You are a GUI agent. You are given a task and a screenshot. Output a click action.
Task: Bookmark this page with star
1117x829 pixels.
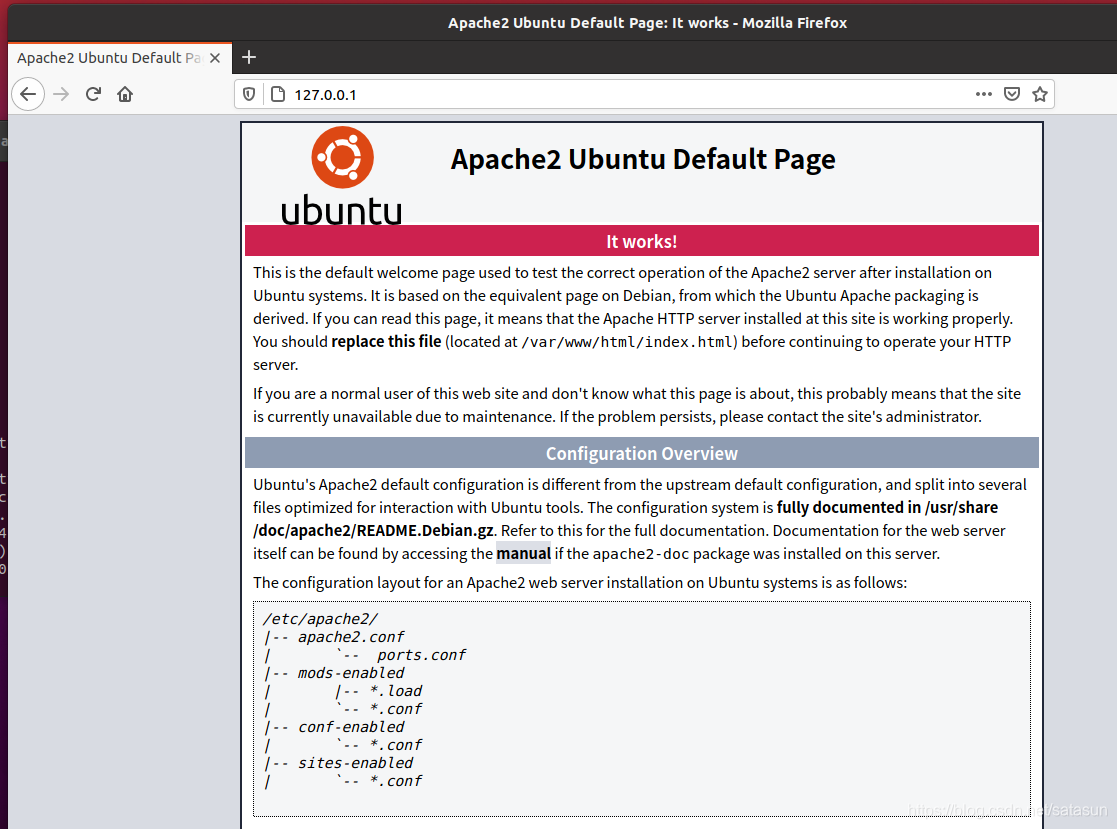tap(1040, 94)
